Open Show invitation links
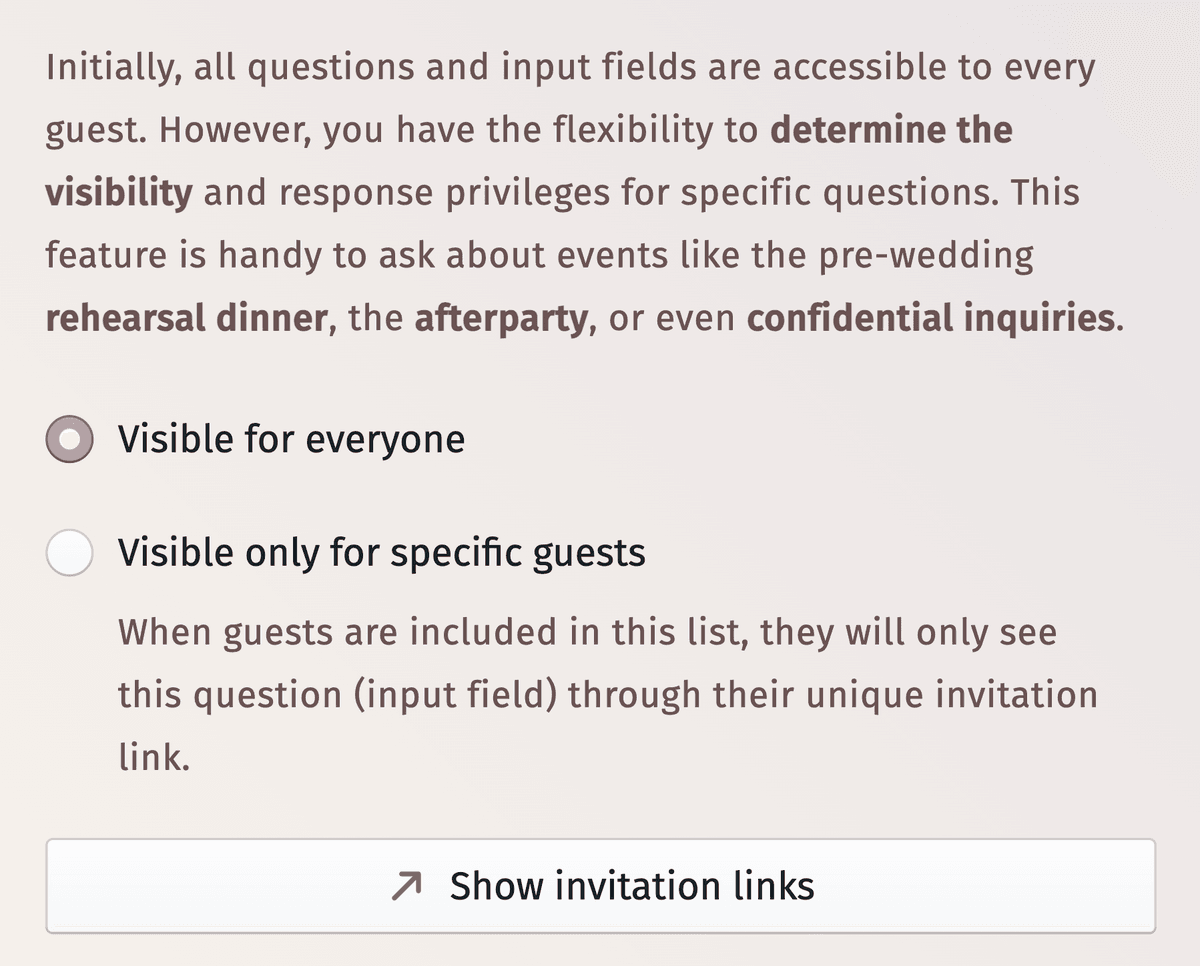The height and width of the screenshot is (966, 1200). [600, 884]
